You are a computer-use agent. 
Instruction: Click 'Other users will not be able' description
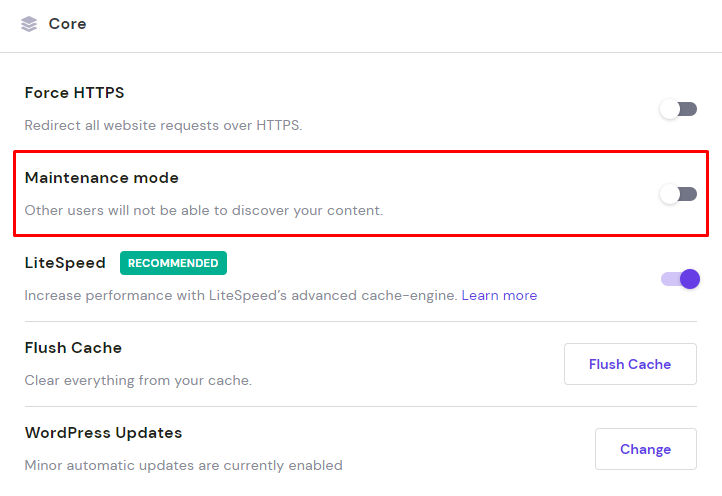tap(204, 210)
